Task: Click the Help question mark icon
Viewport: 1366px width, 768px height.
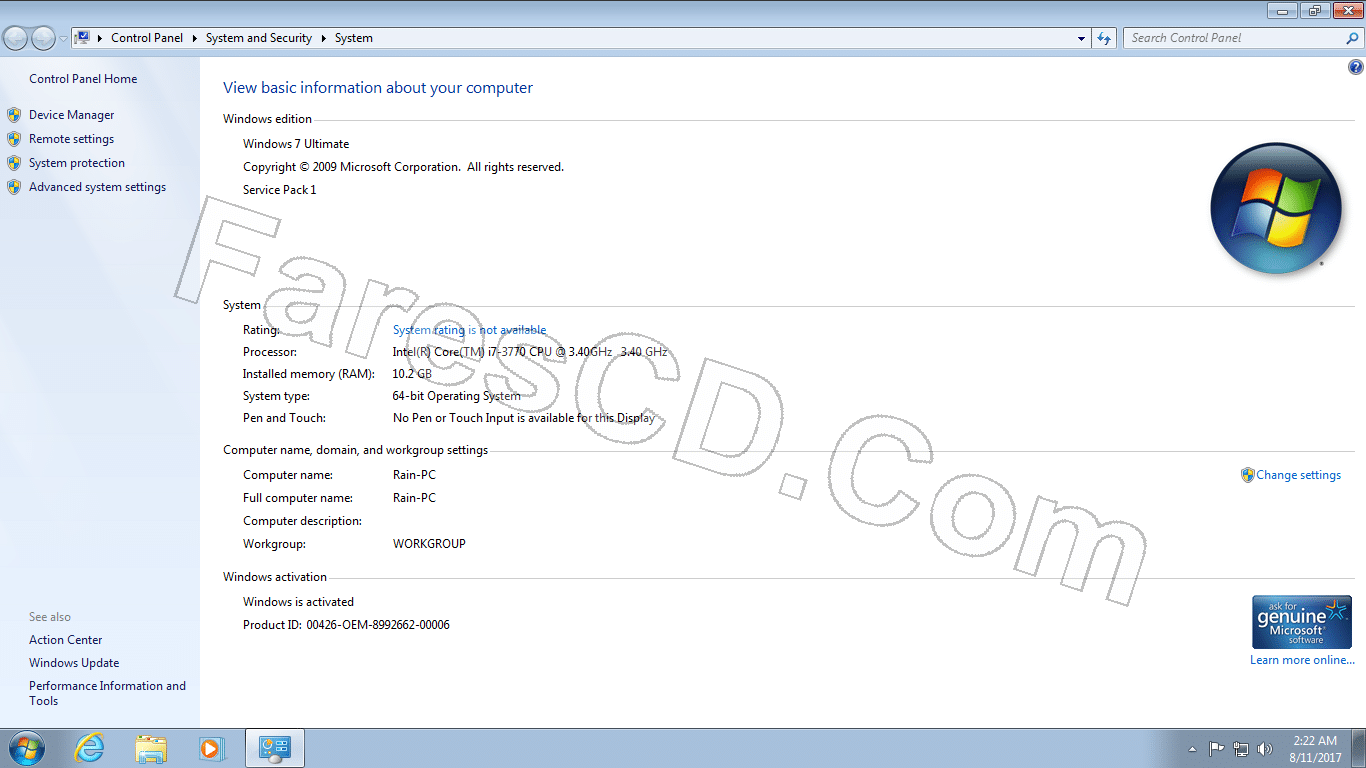Action: [x=1355, y=68]
